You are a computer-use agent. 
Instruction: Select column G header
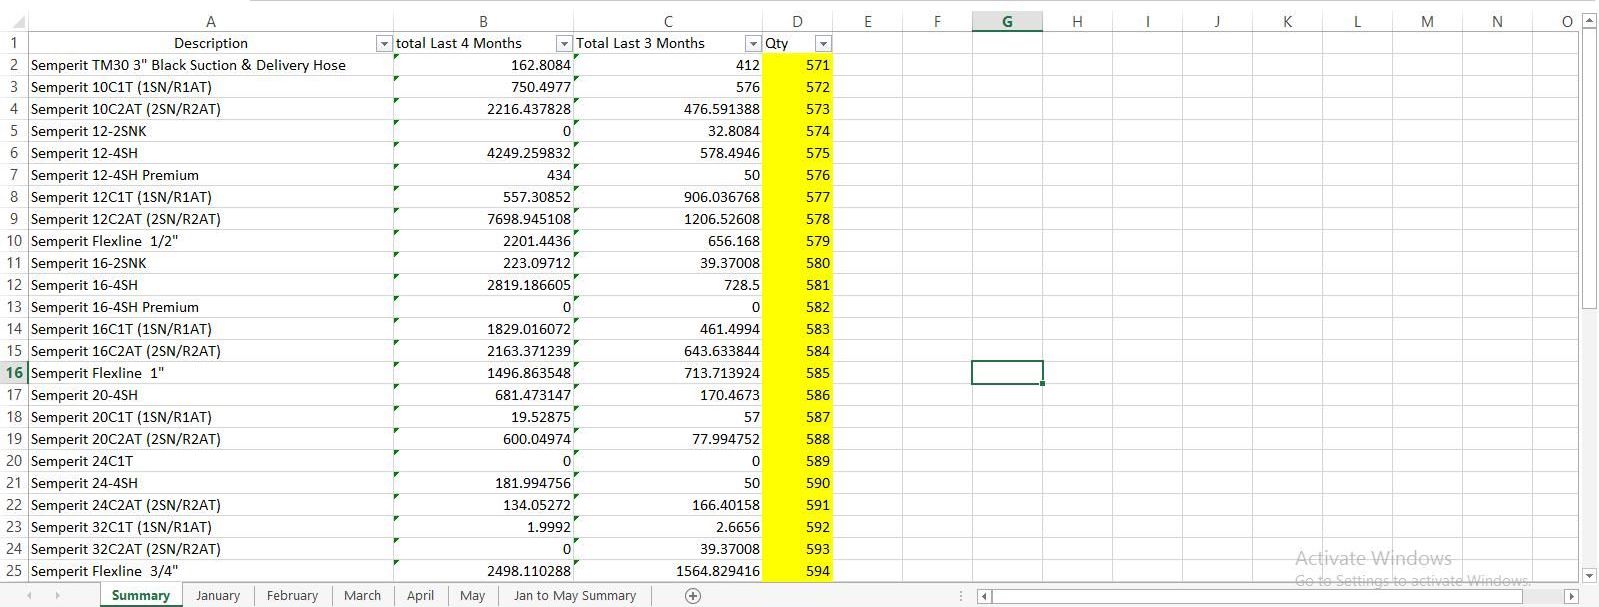[x=1007, y=21]
